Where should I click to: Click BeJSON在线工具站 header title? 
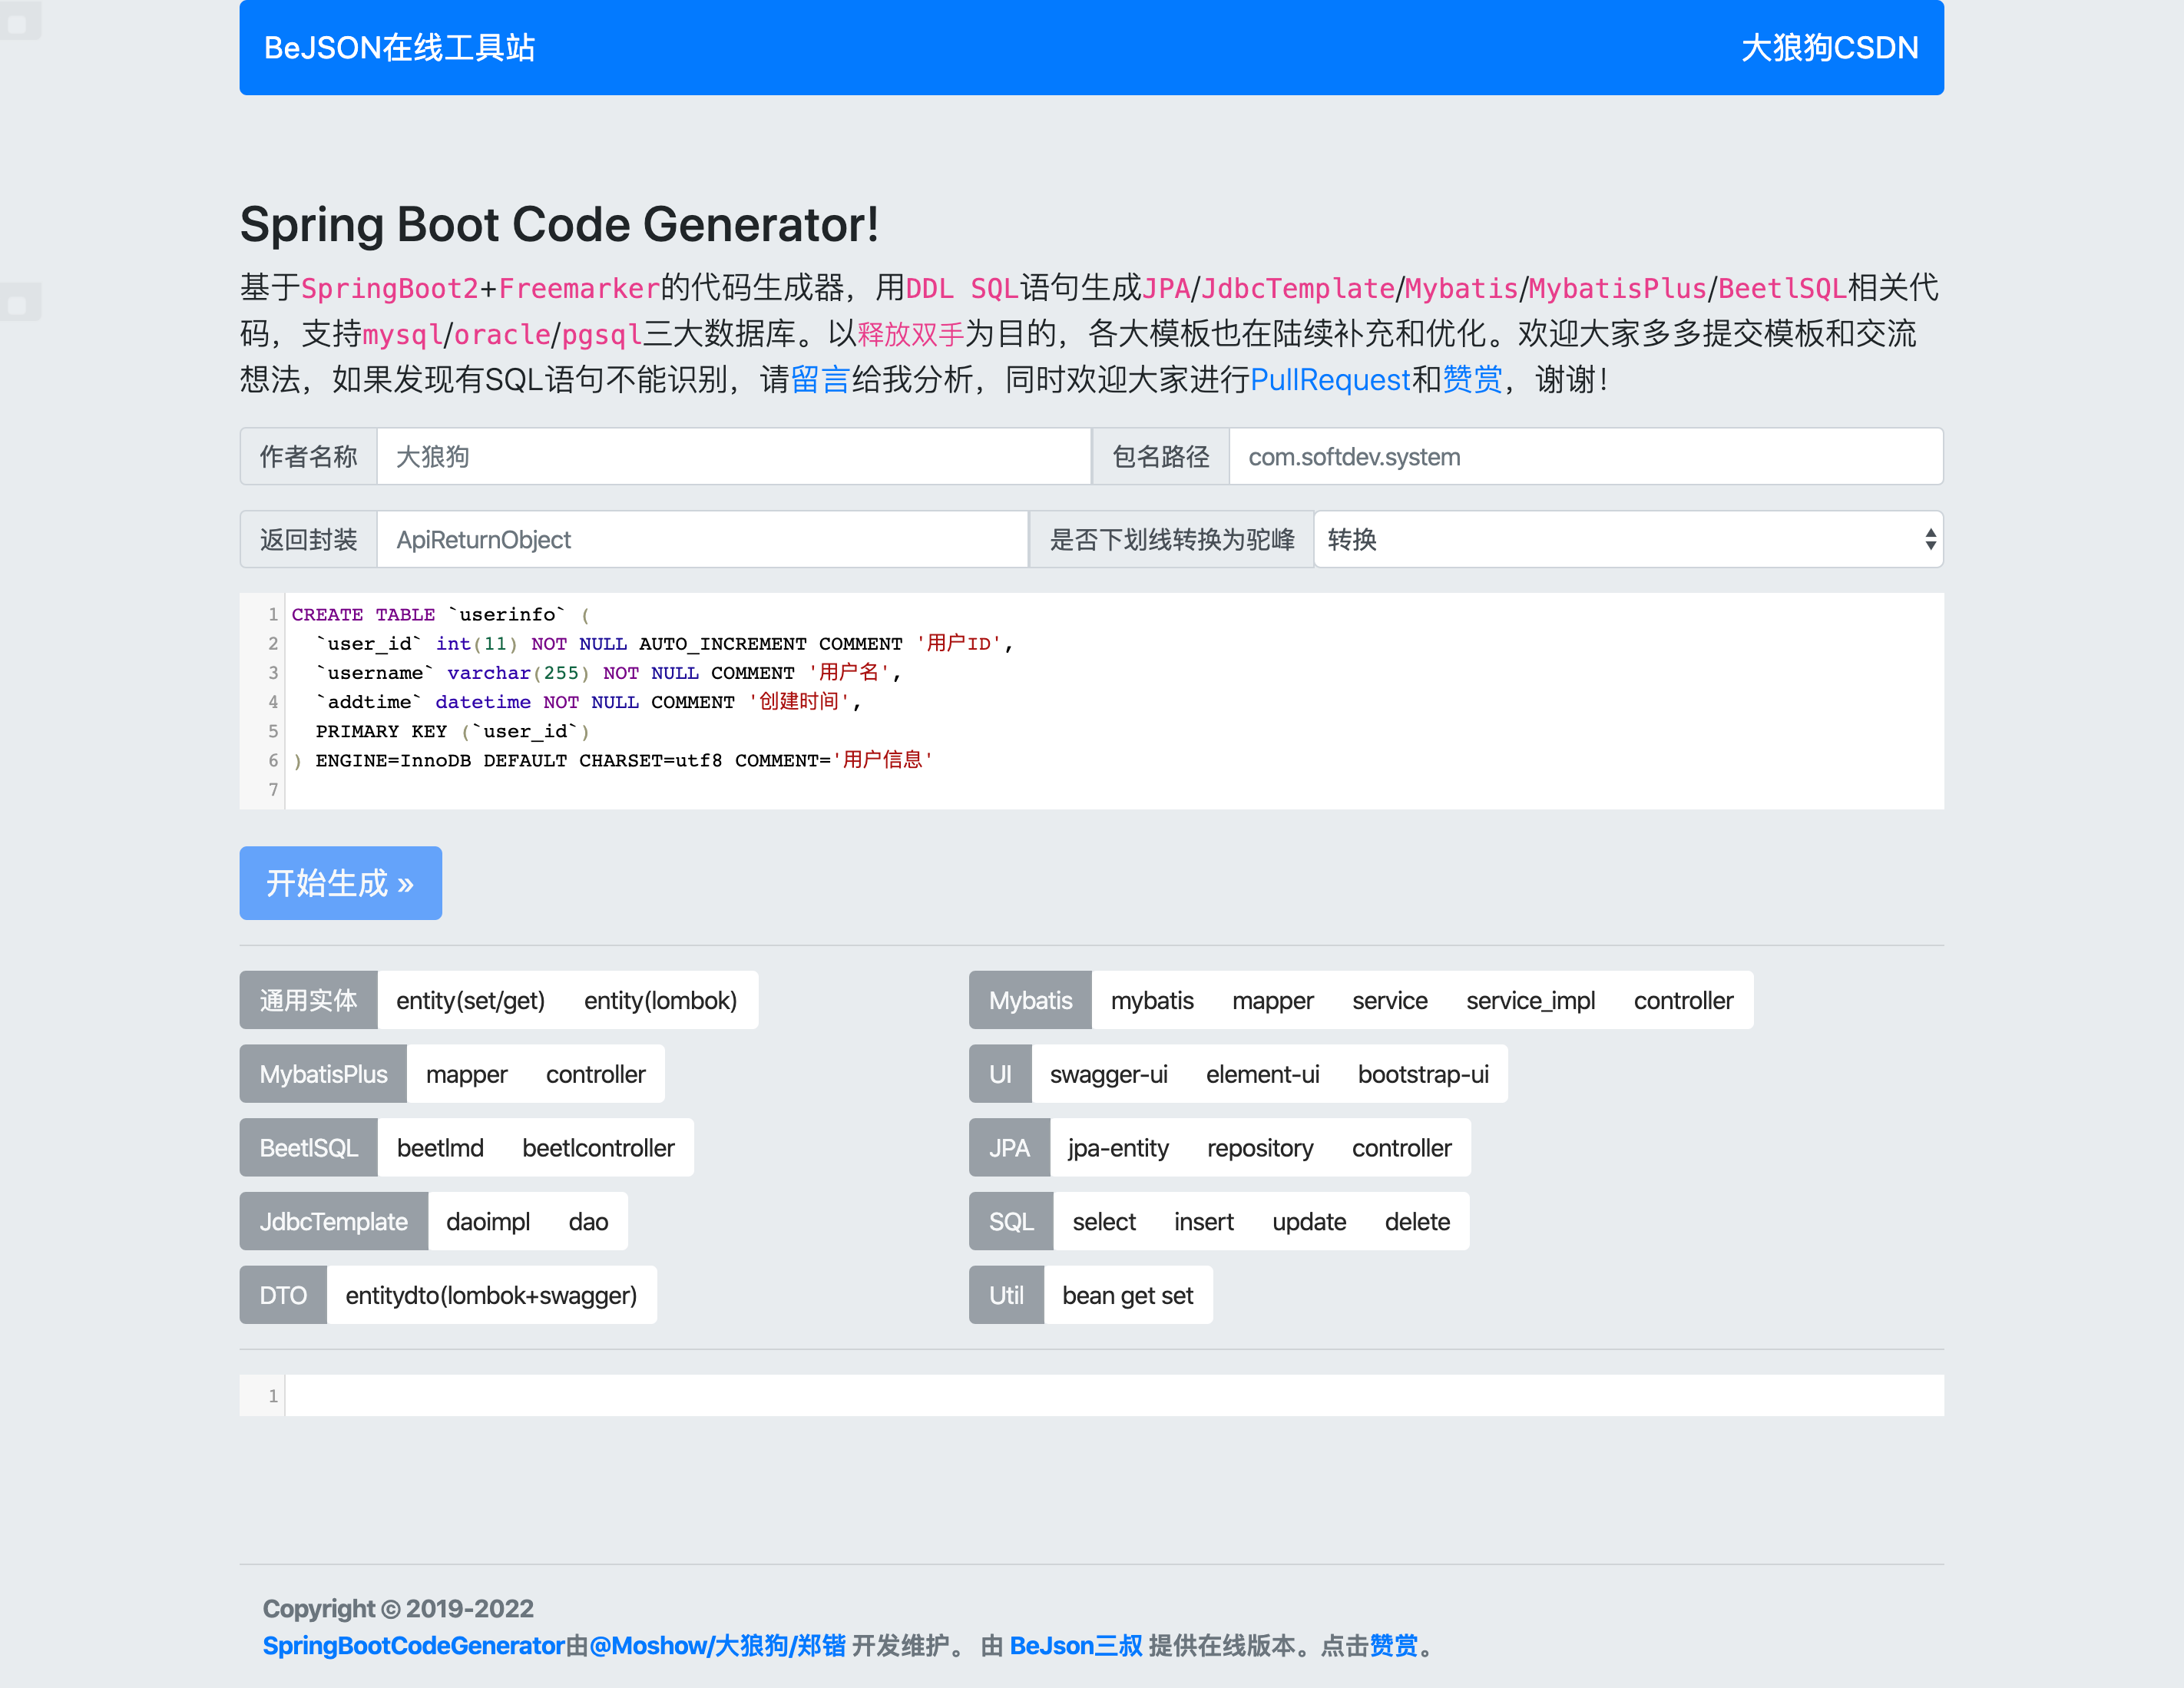pos(399,48)
